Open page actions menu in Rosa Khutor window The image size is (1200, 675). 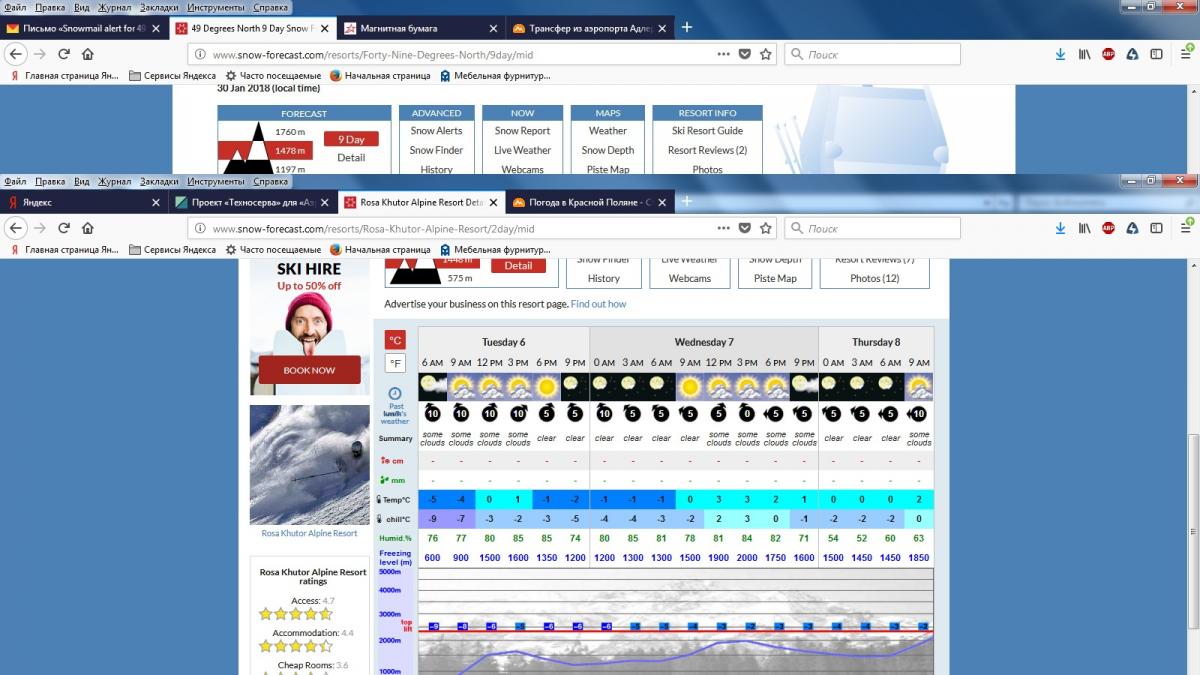tap(724, 228)
